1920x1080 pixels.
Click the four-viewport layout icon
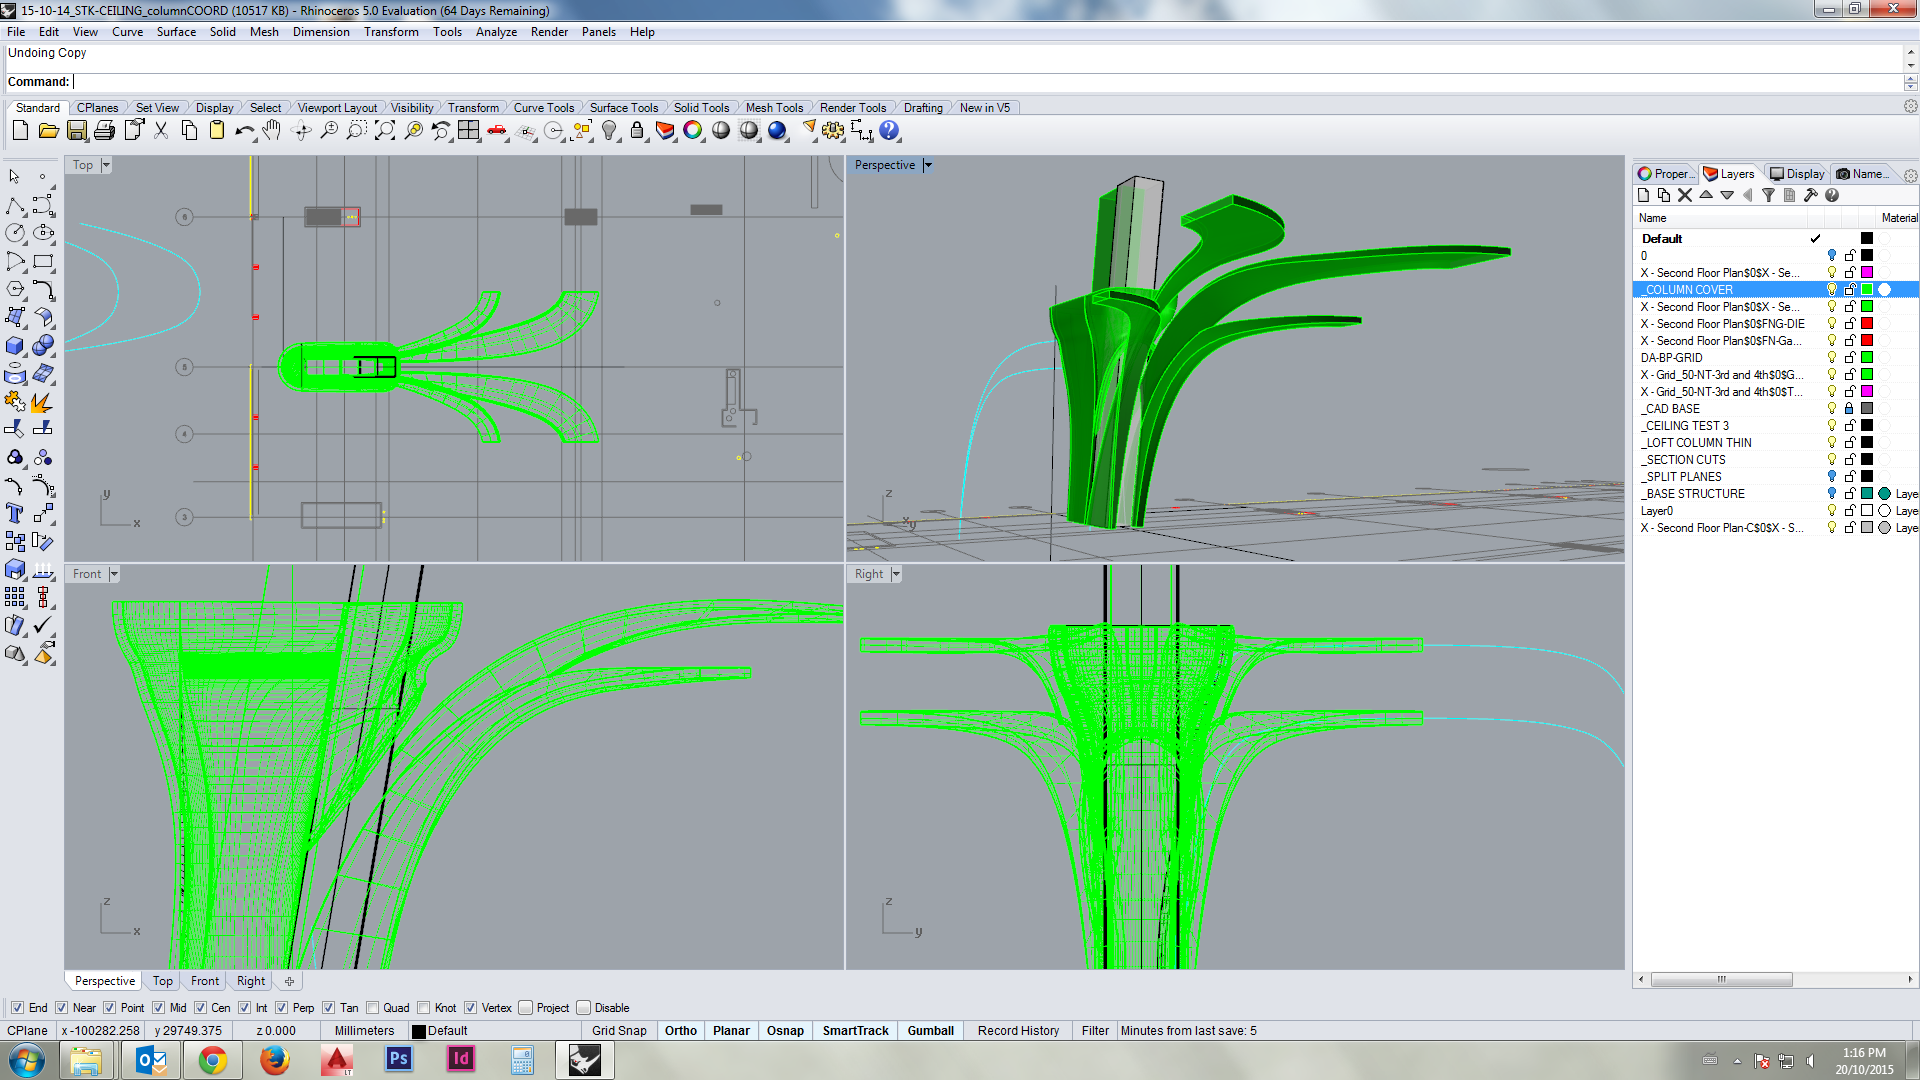pyautogui.click(x=469, y=131)
